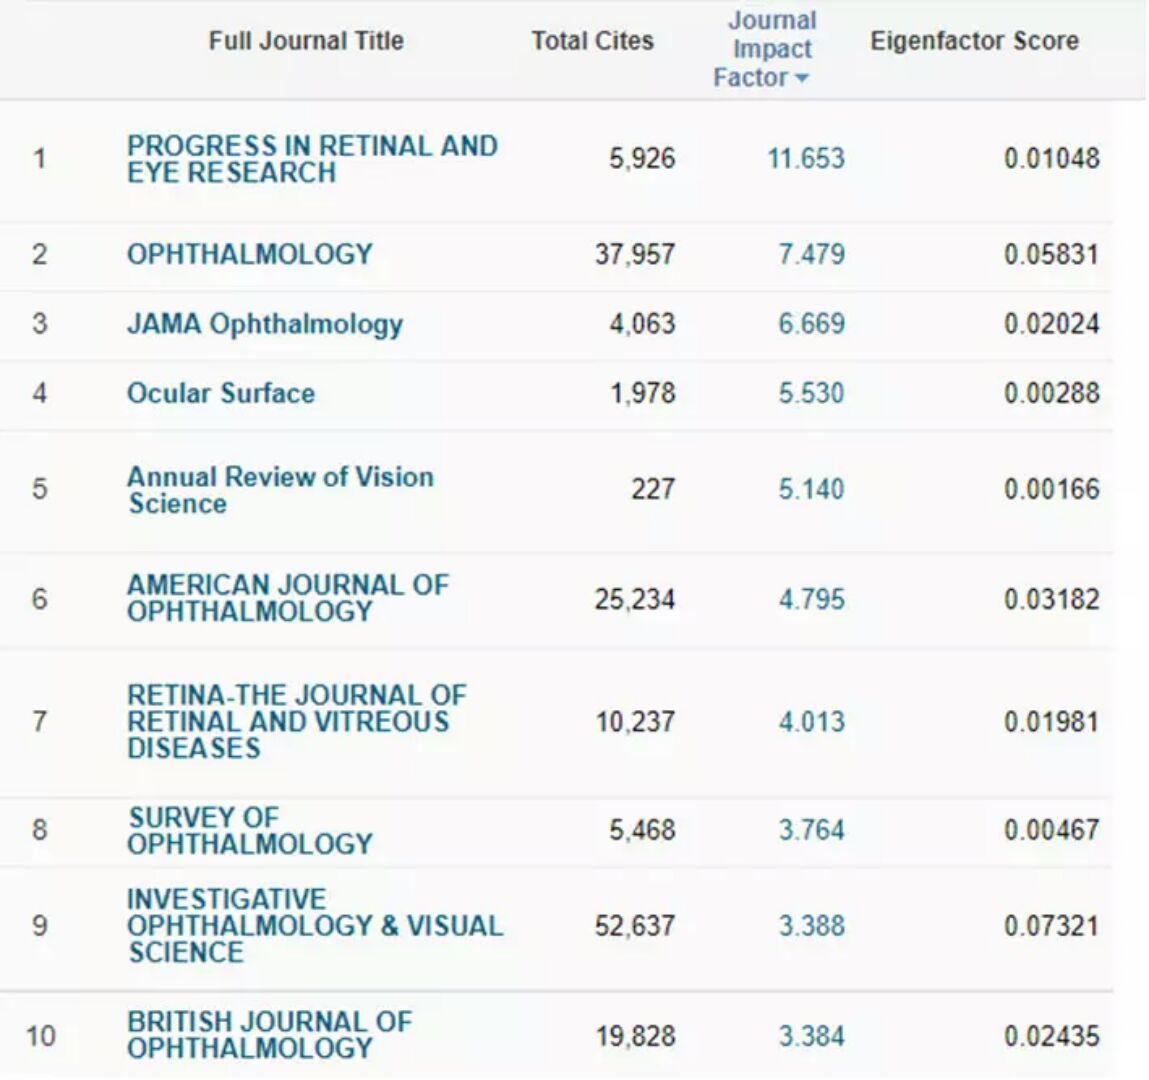The height and width of the screenshot is (1080, 1149).
Task: Click rank number 1 beside Progress in Retinal
Action: (40, 158)
